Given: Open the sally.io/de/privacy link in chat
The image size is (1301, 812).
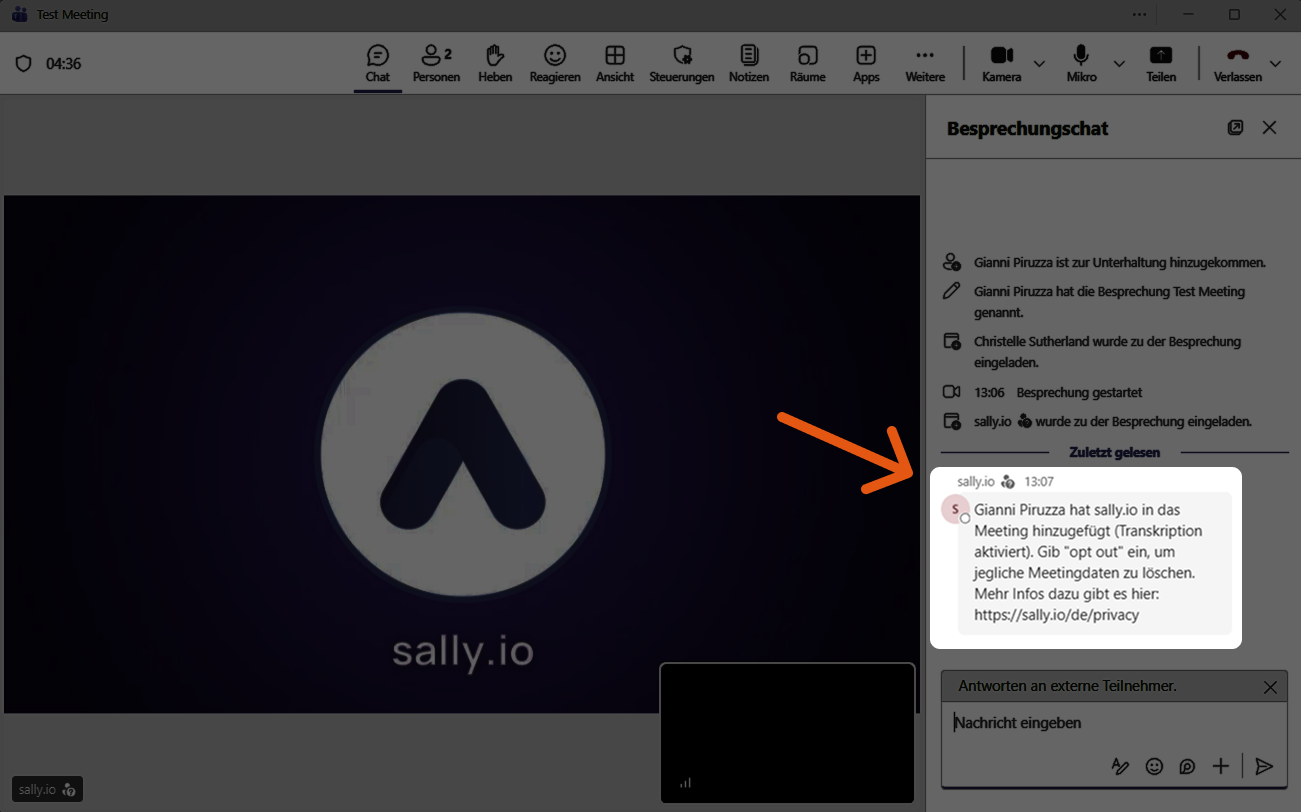Looking at the screenshot, I should click(x=1057, y=615).
